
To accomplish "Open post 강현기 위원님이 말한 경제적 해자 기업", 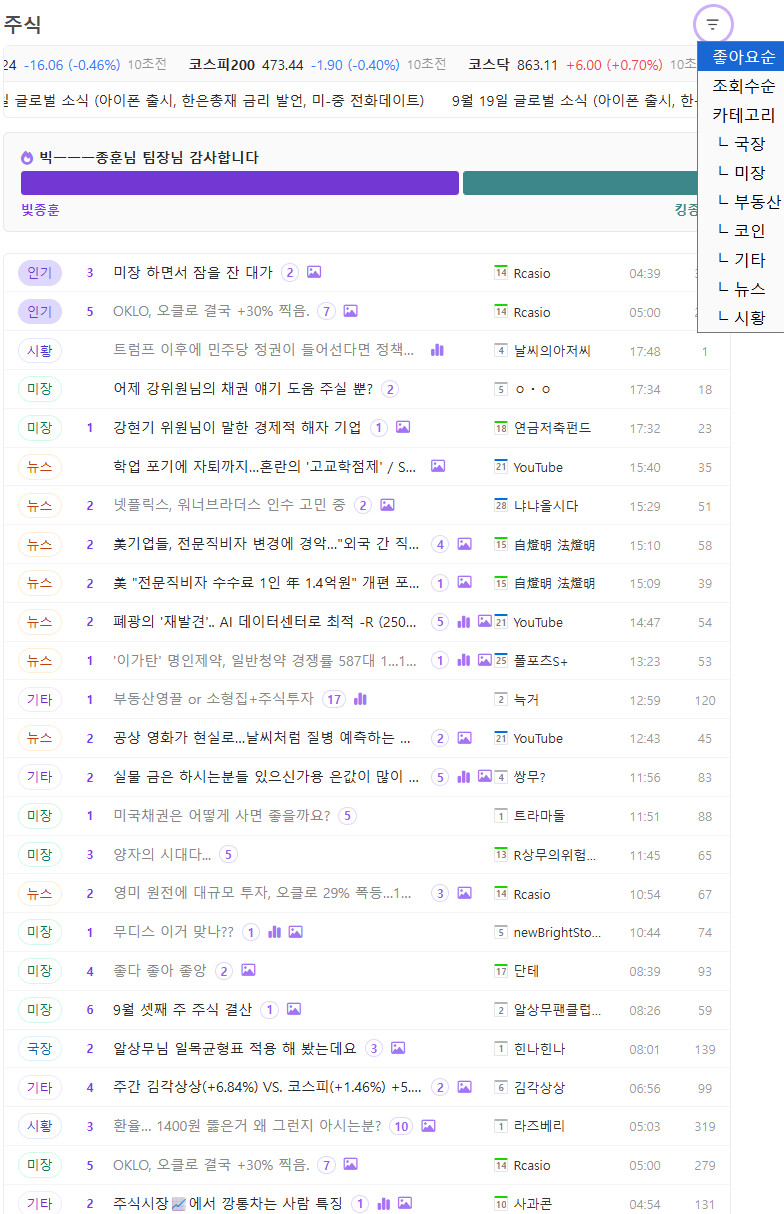I will 238,428.
